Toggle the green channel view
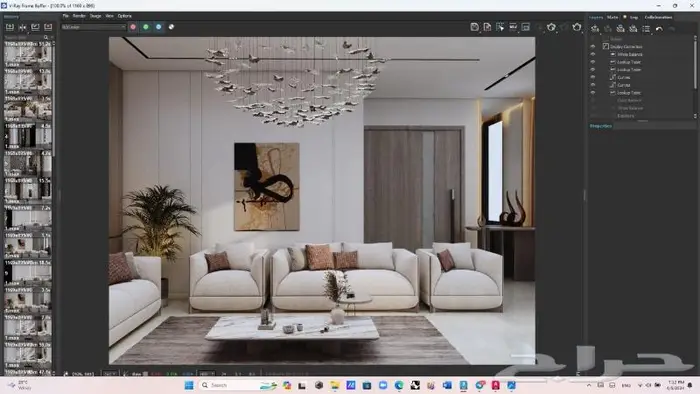700x394 pixels. [146, 27]
